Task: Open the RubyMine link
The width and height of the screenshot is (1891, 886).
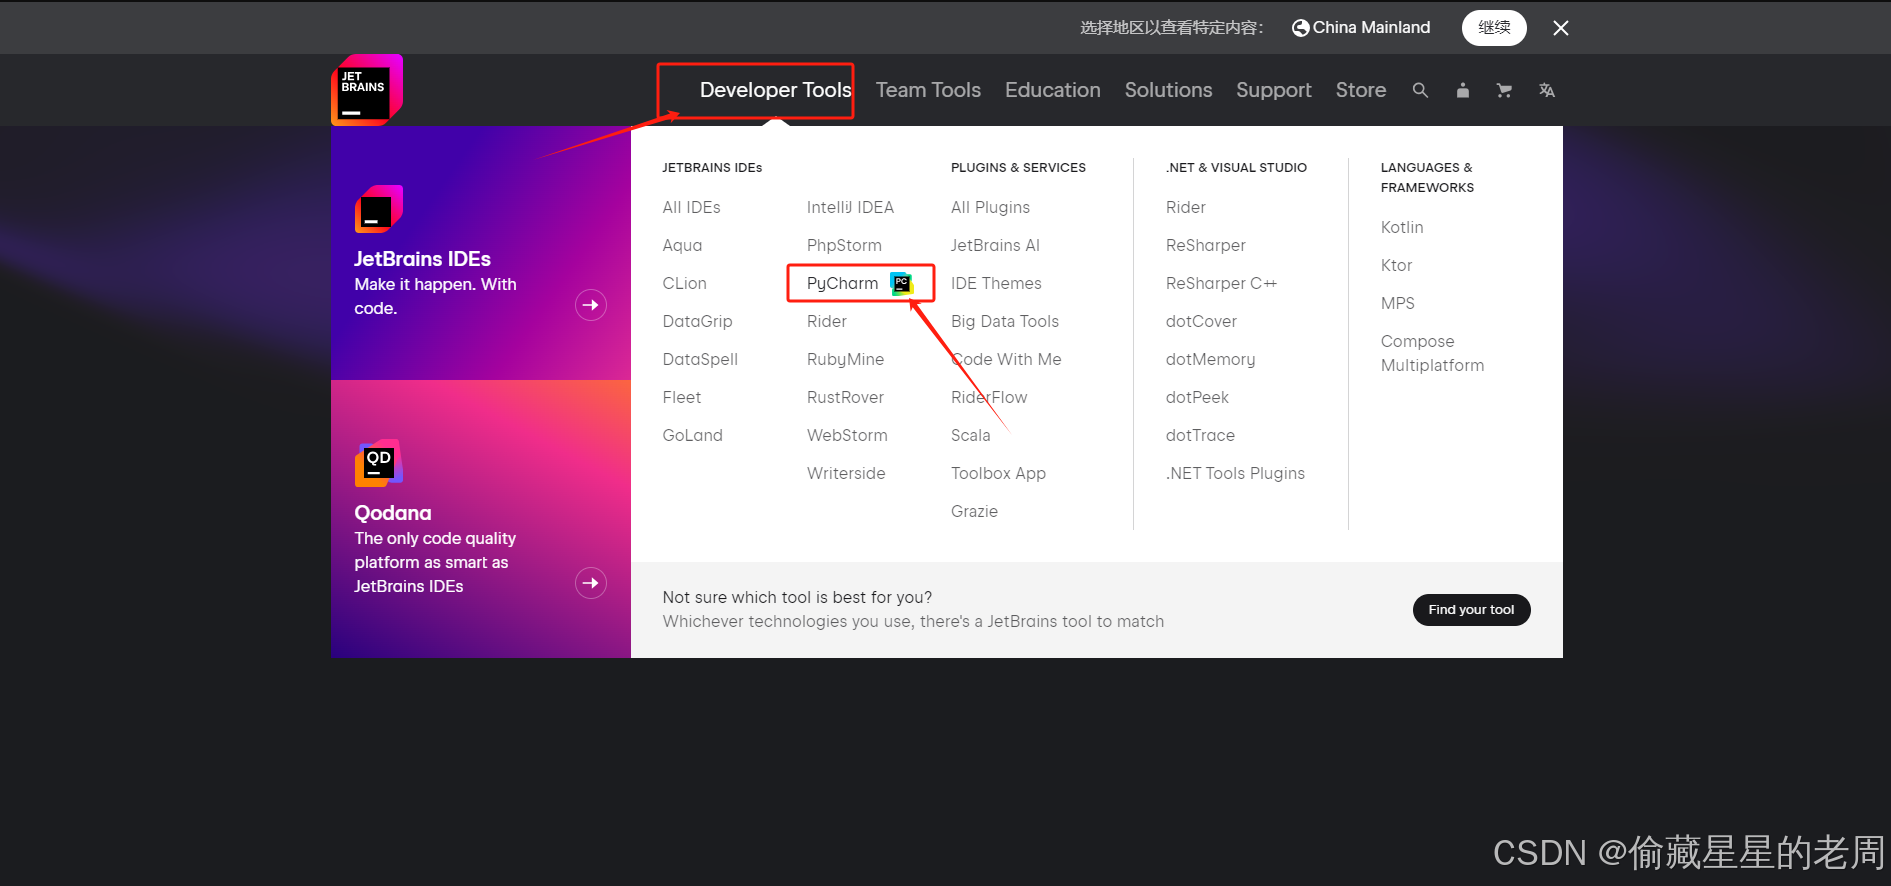Action: [845, 360]
